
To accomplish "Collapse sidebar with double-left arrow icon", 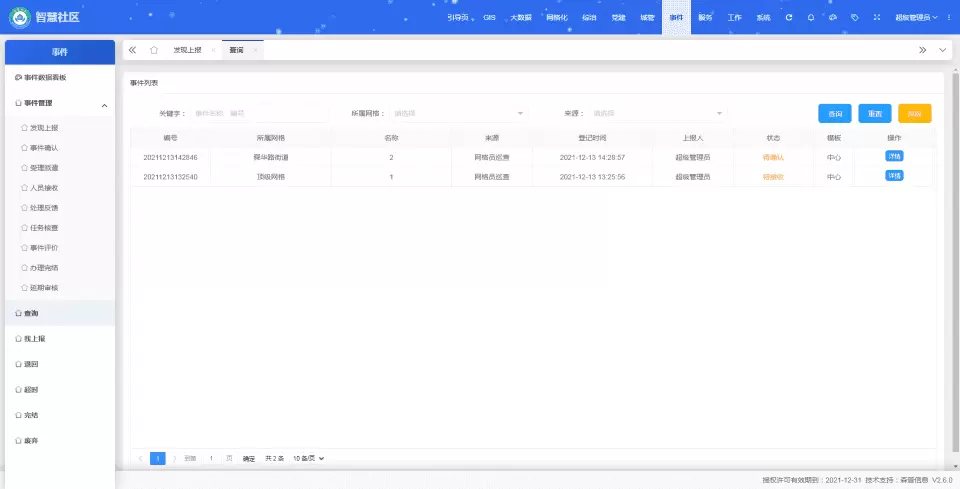I will point(132,50).
